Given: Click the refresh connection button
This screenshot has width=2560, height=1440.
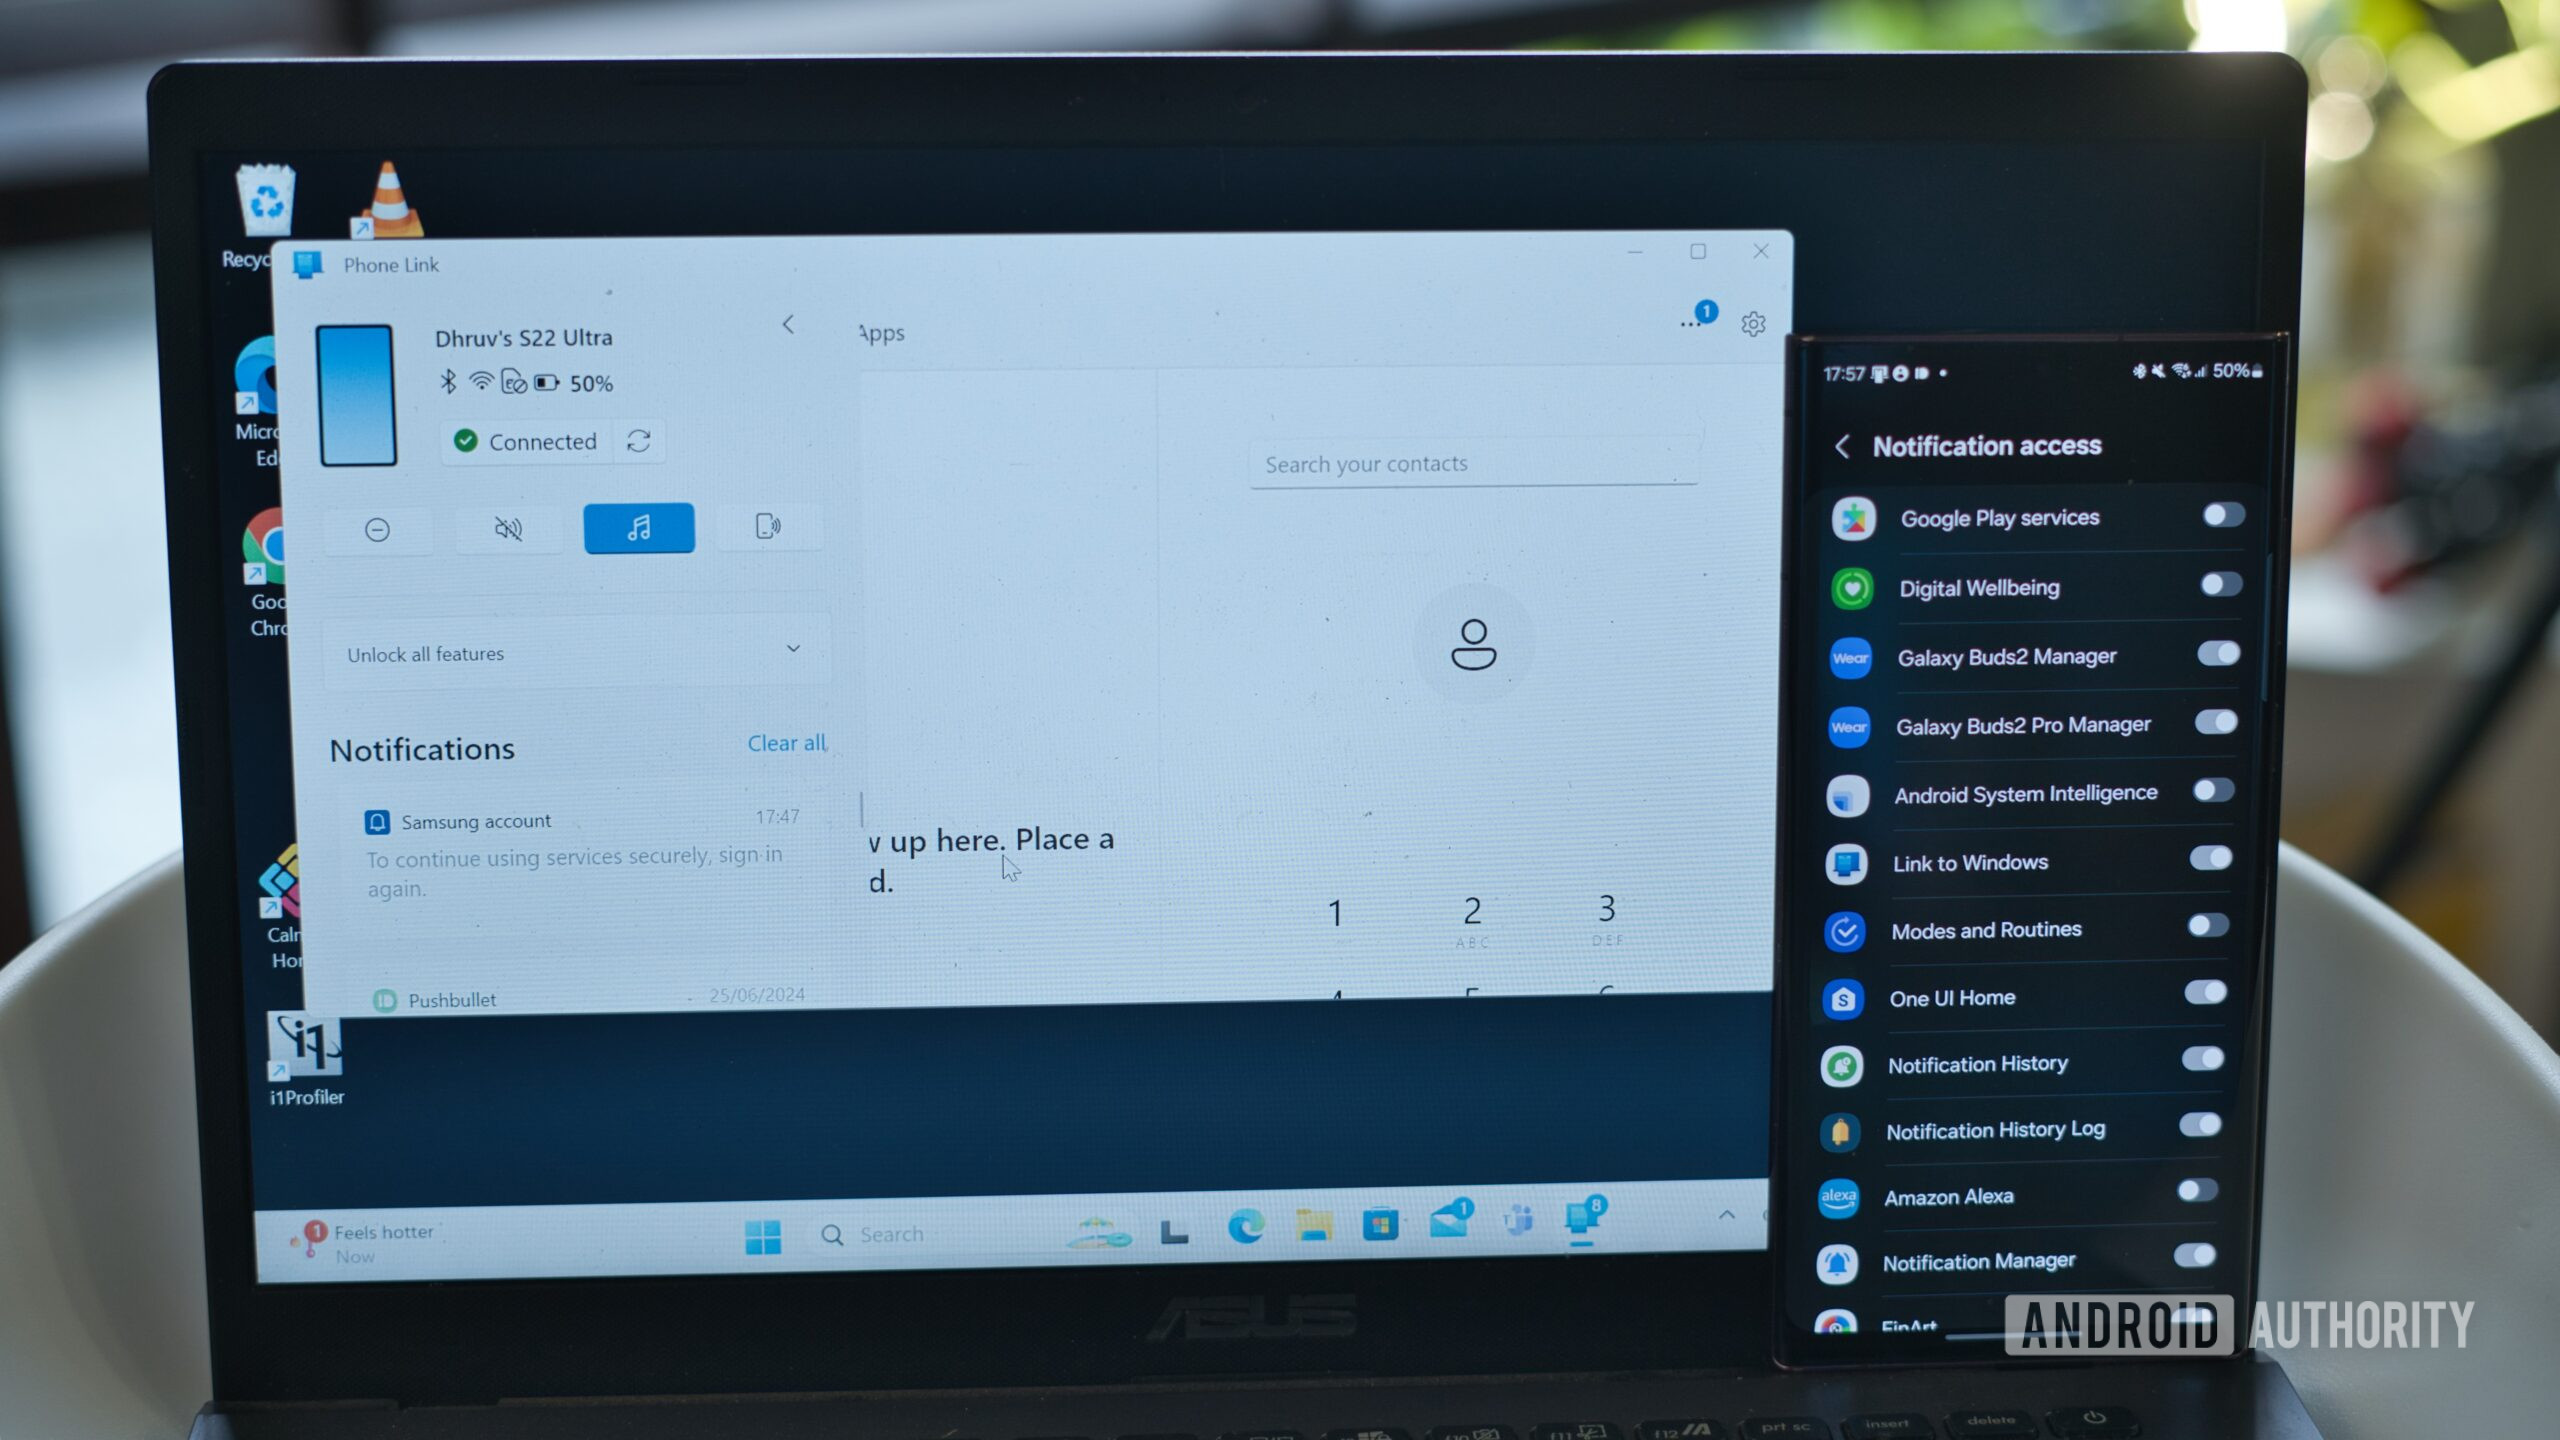Looking at the screenshot, I should [638, 440].
